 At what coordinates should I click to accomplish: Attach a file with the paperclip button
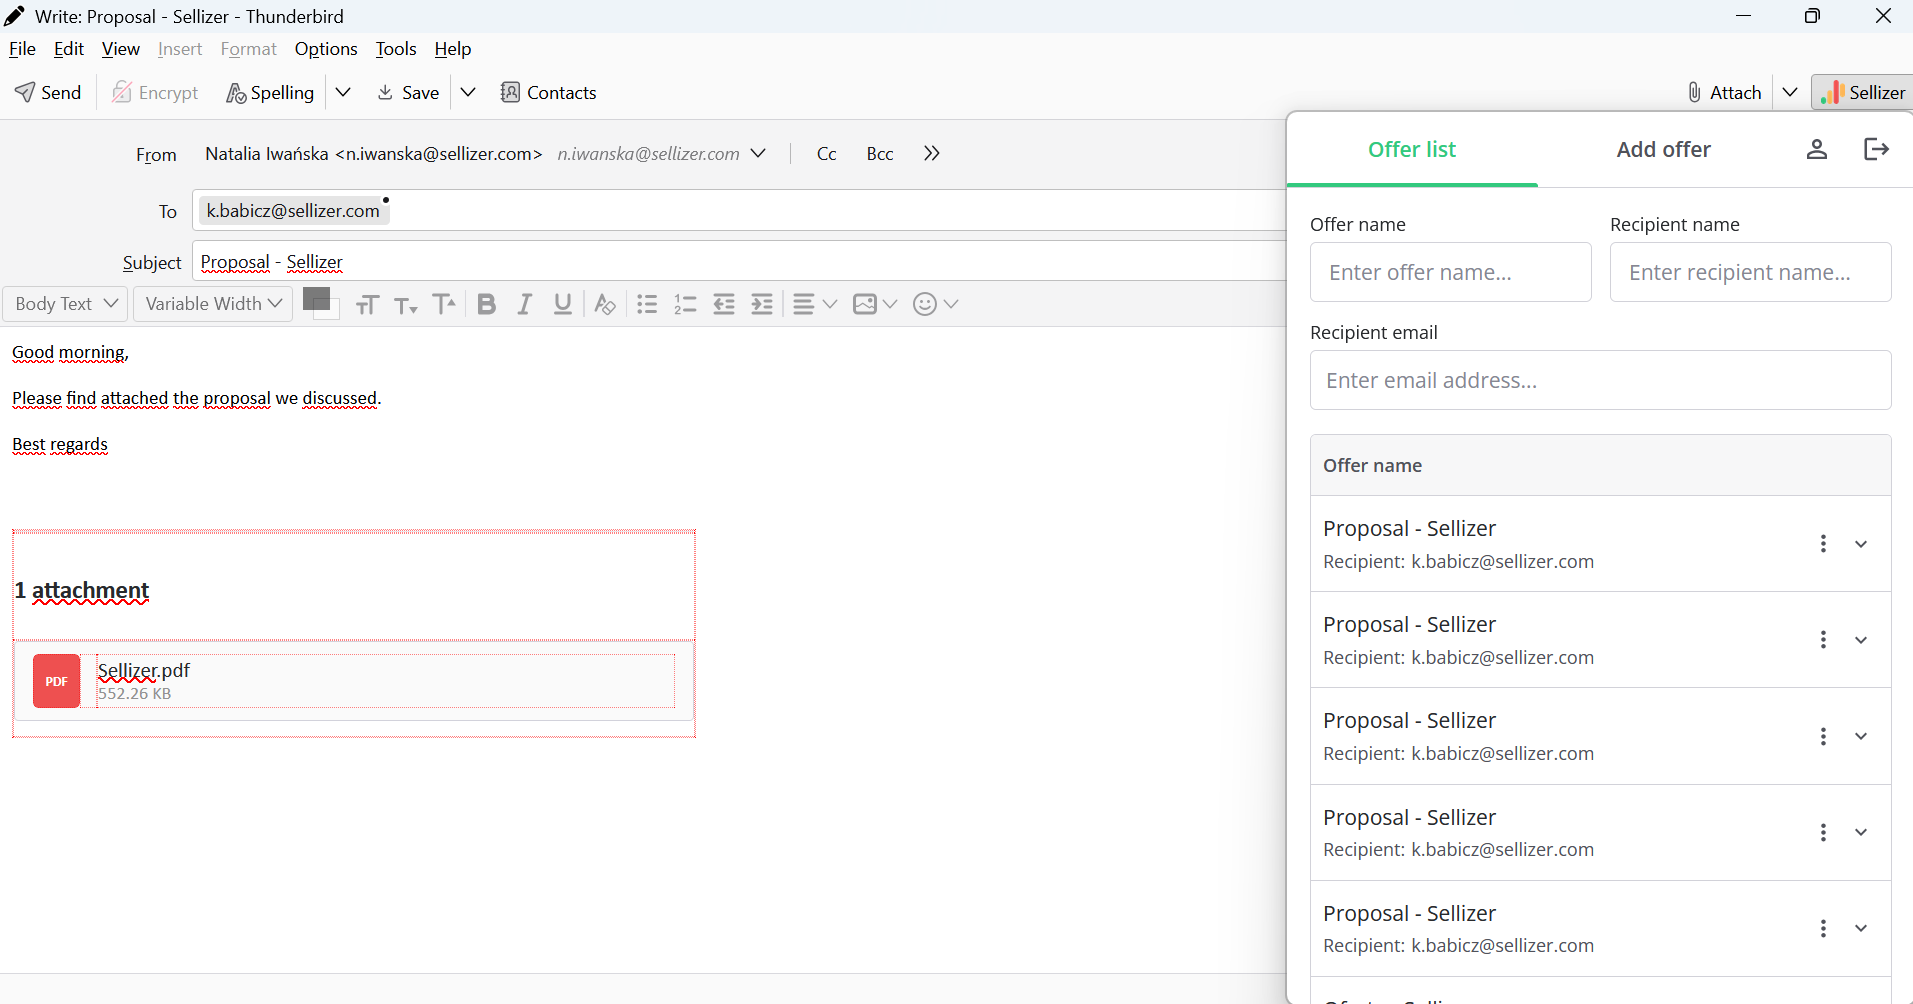coord(1724,93)
